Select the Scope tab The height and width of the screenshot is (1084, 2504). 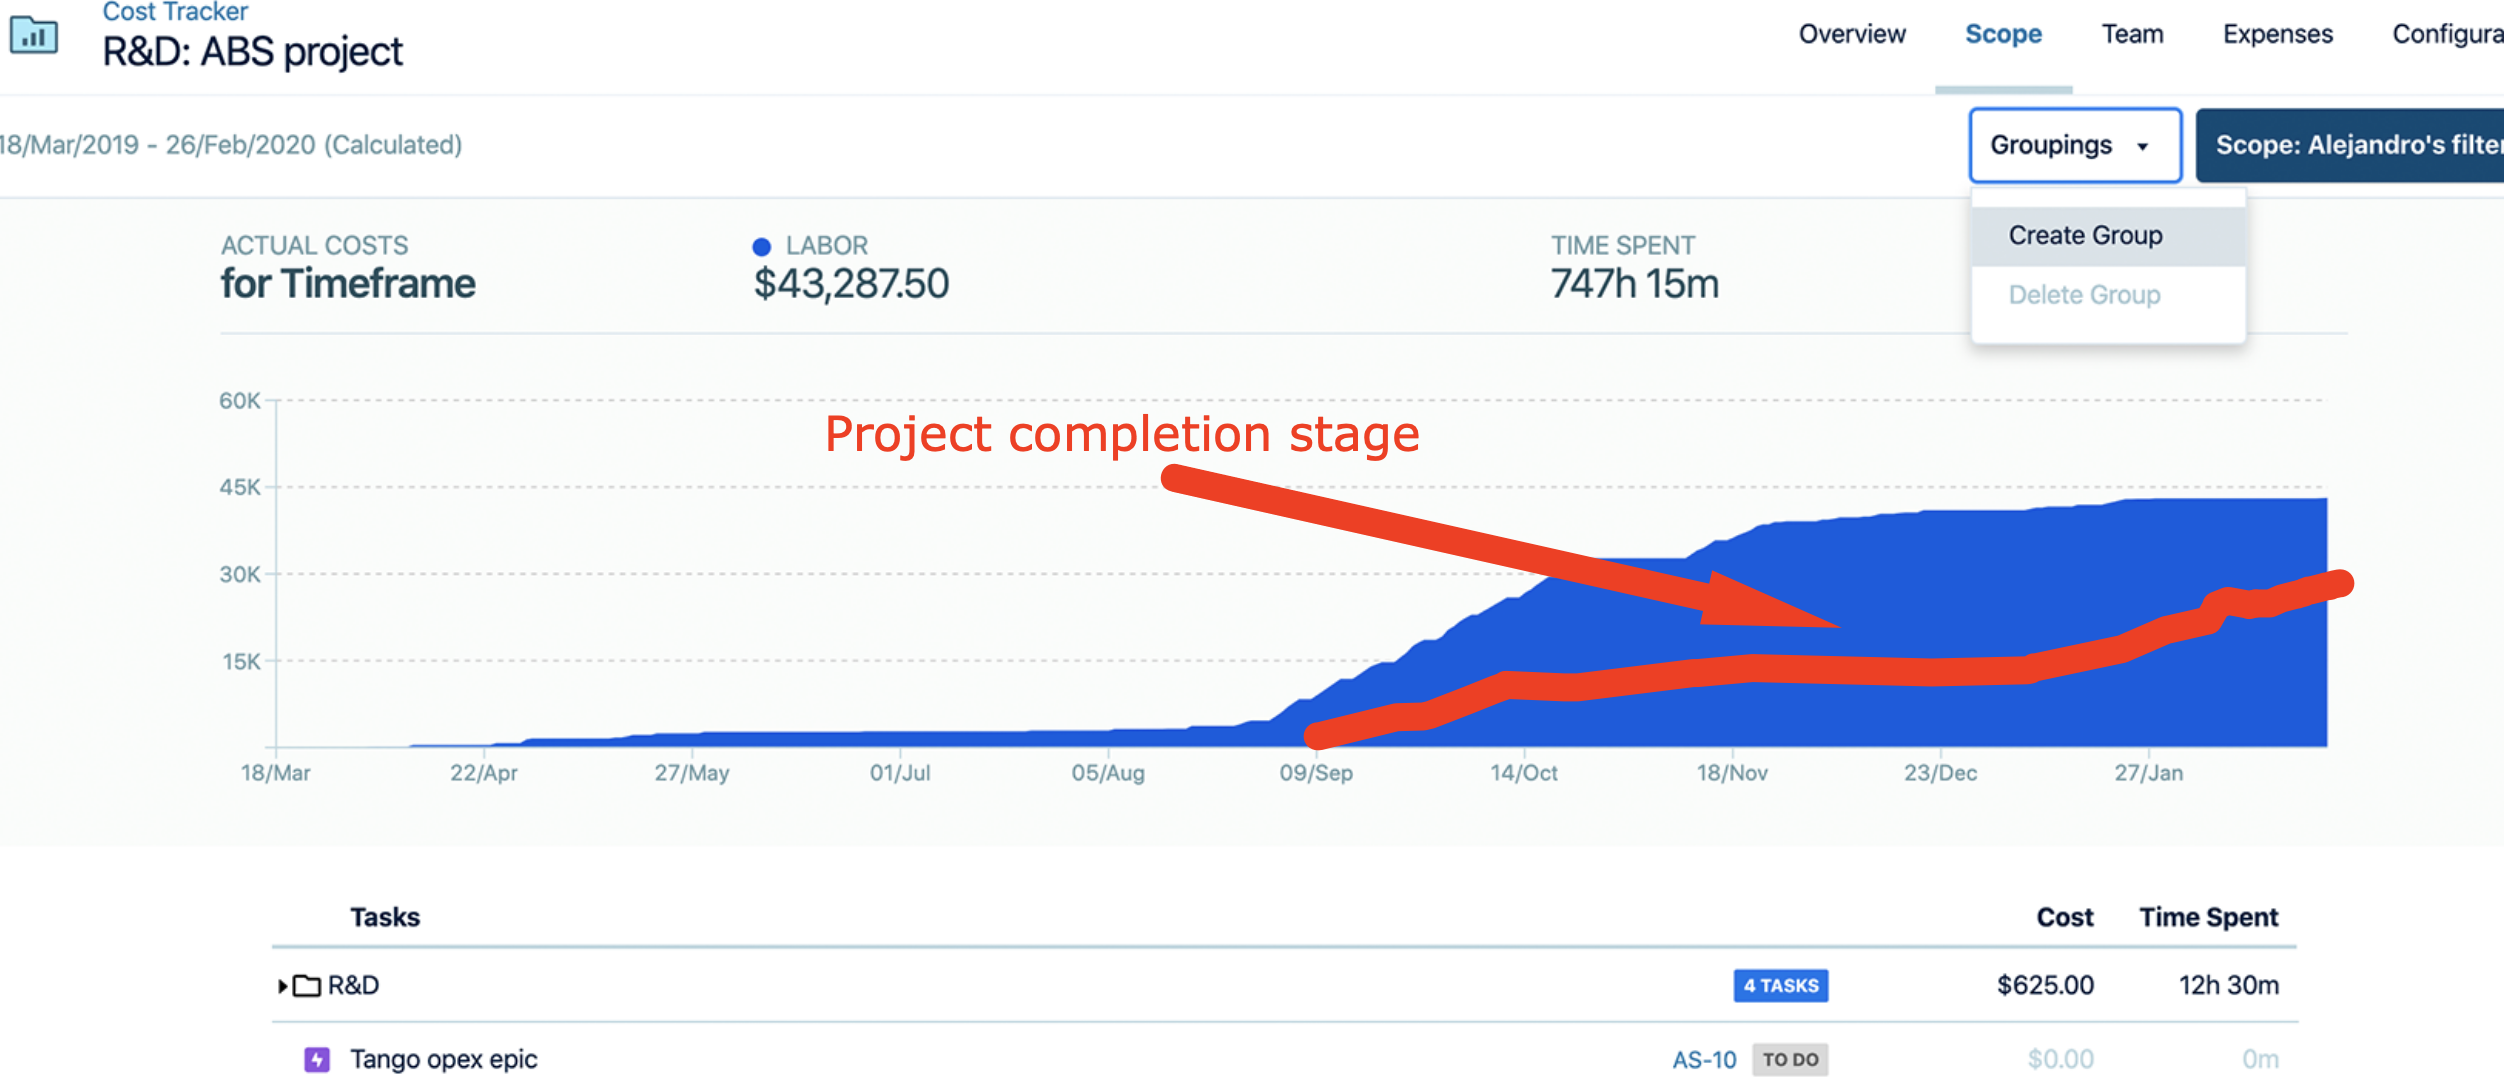2003,35
